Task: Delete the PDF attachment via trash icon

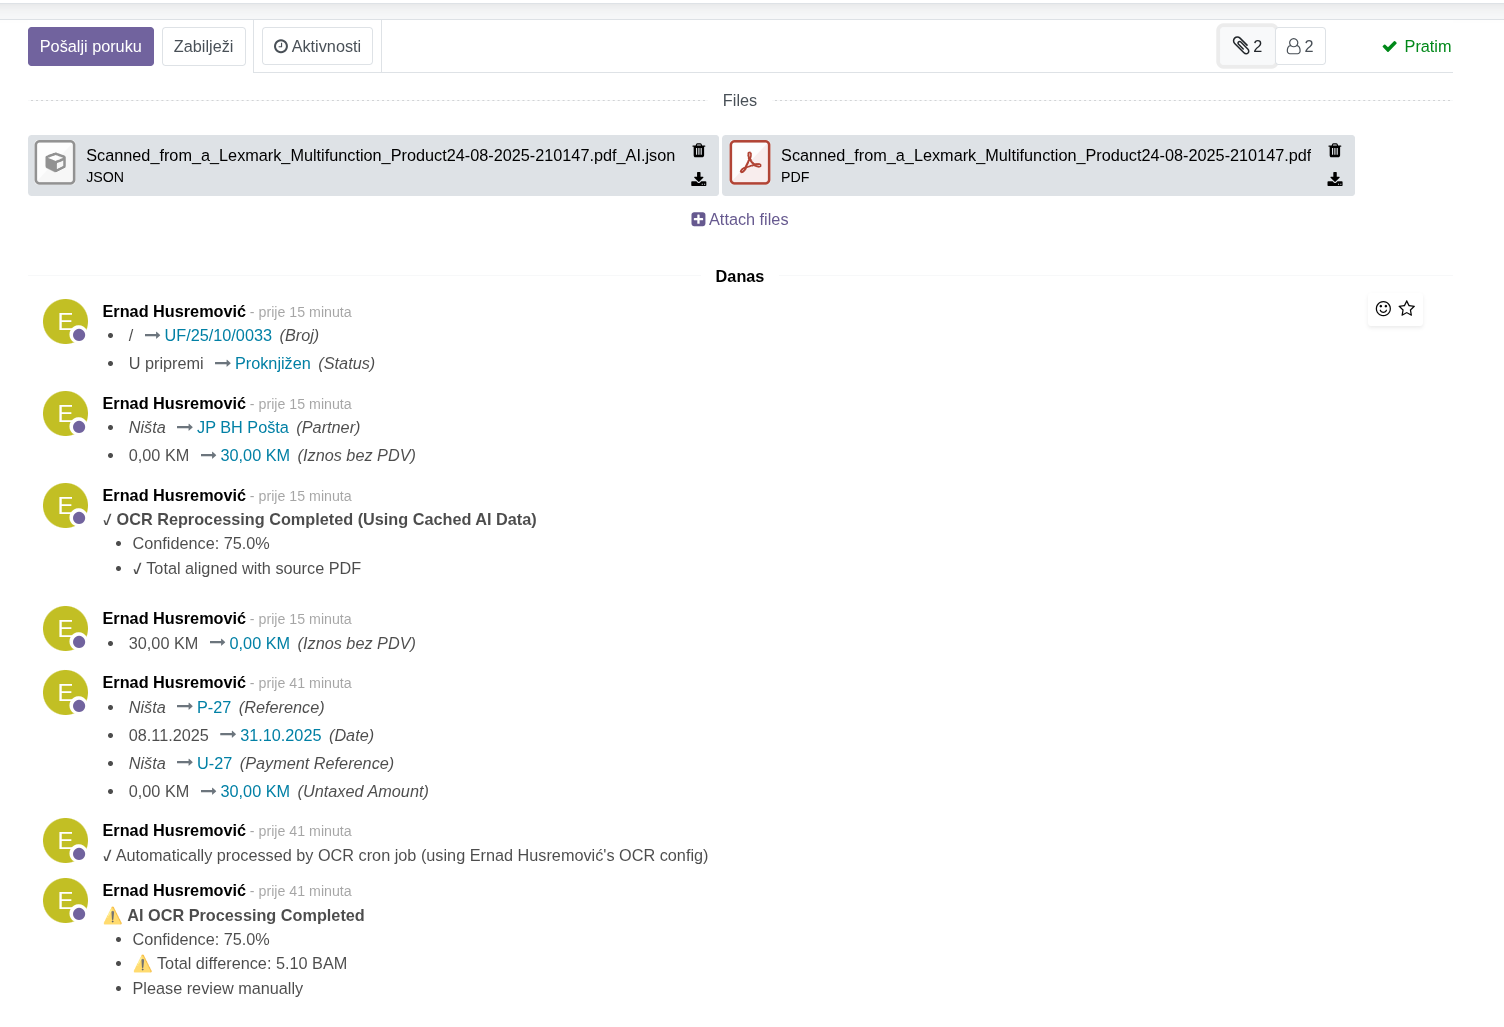Action: click(1335, 150)
